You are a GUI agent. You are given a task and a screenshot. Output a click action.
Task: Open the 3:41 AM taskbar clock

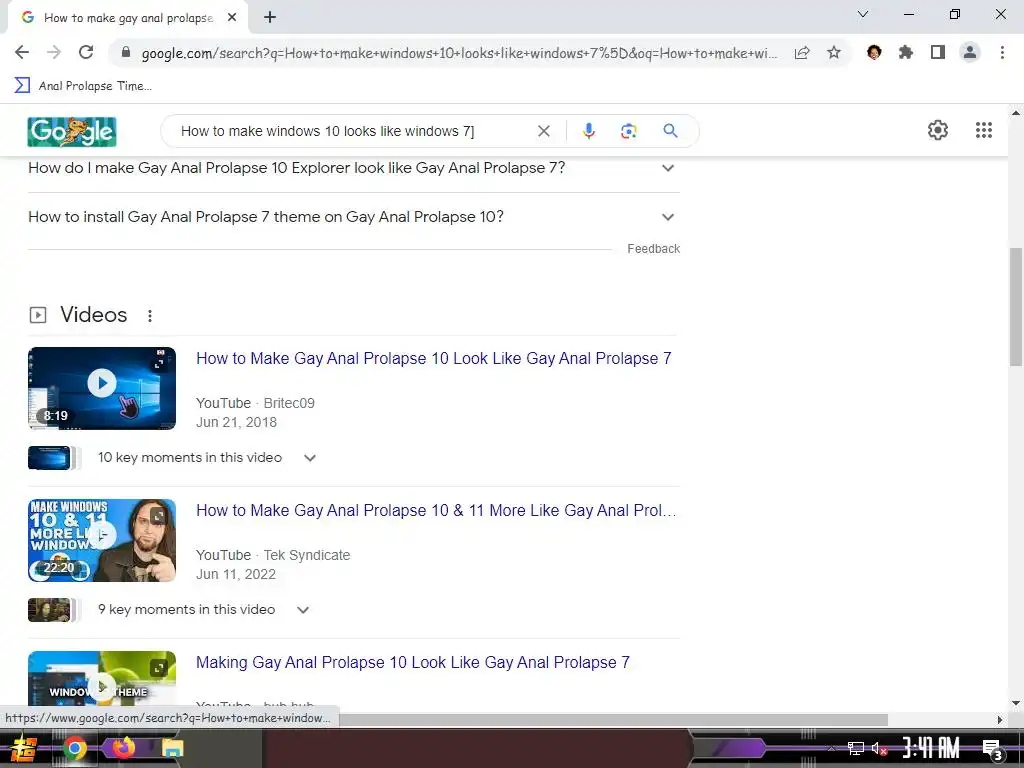pyautogui.click(x=931, y=748)
